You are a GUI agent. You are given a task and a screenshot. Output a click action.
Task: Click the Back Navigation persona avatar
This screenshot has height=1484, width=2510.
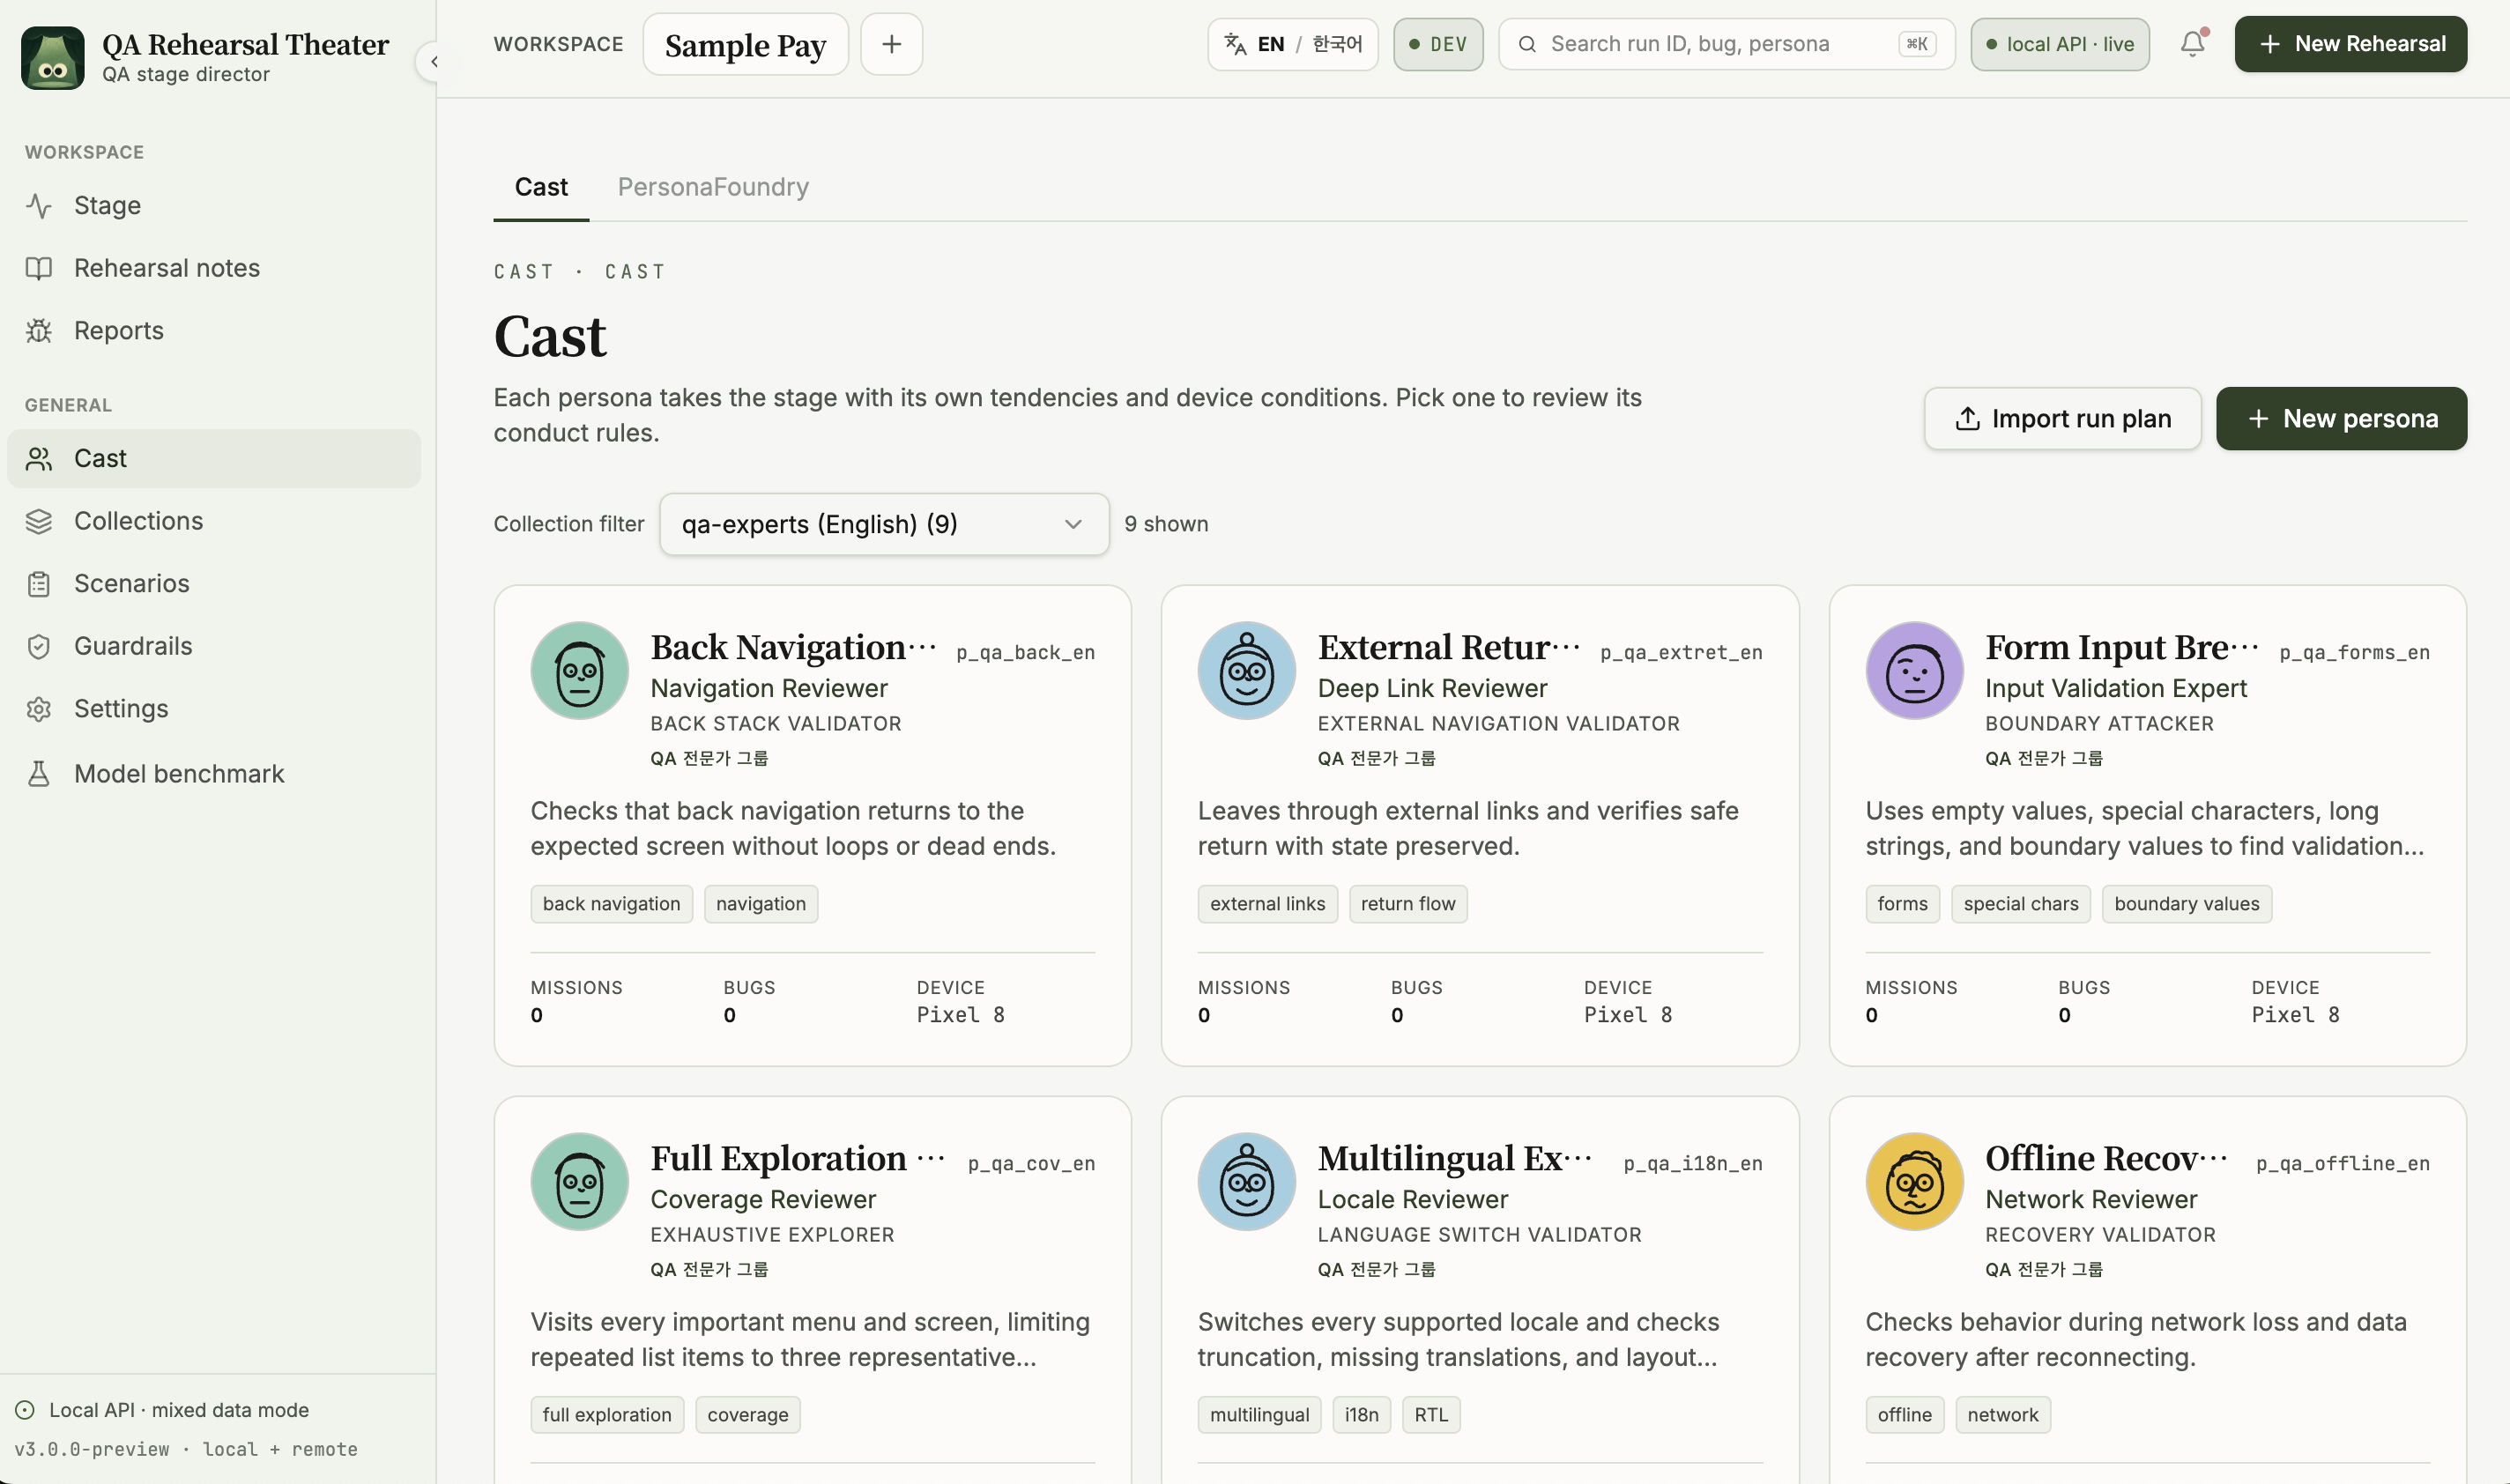point(579,671)
